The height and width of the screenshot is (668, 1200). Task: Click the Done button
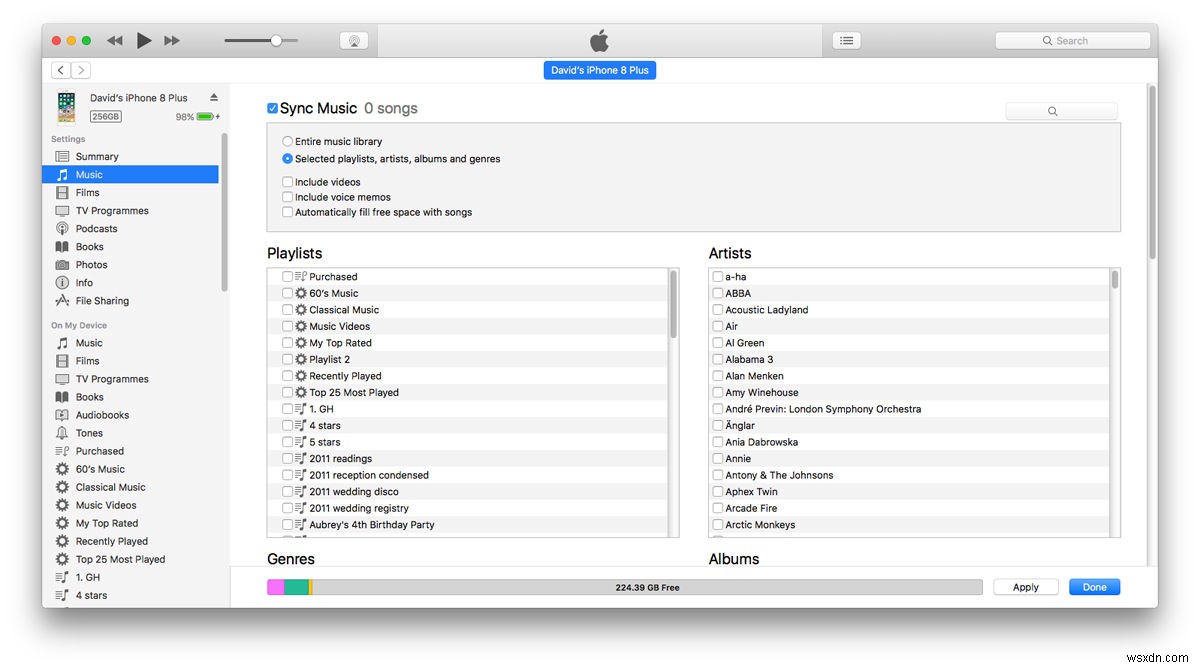(x=1093, y=587)
